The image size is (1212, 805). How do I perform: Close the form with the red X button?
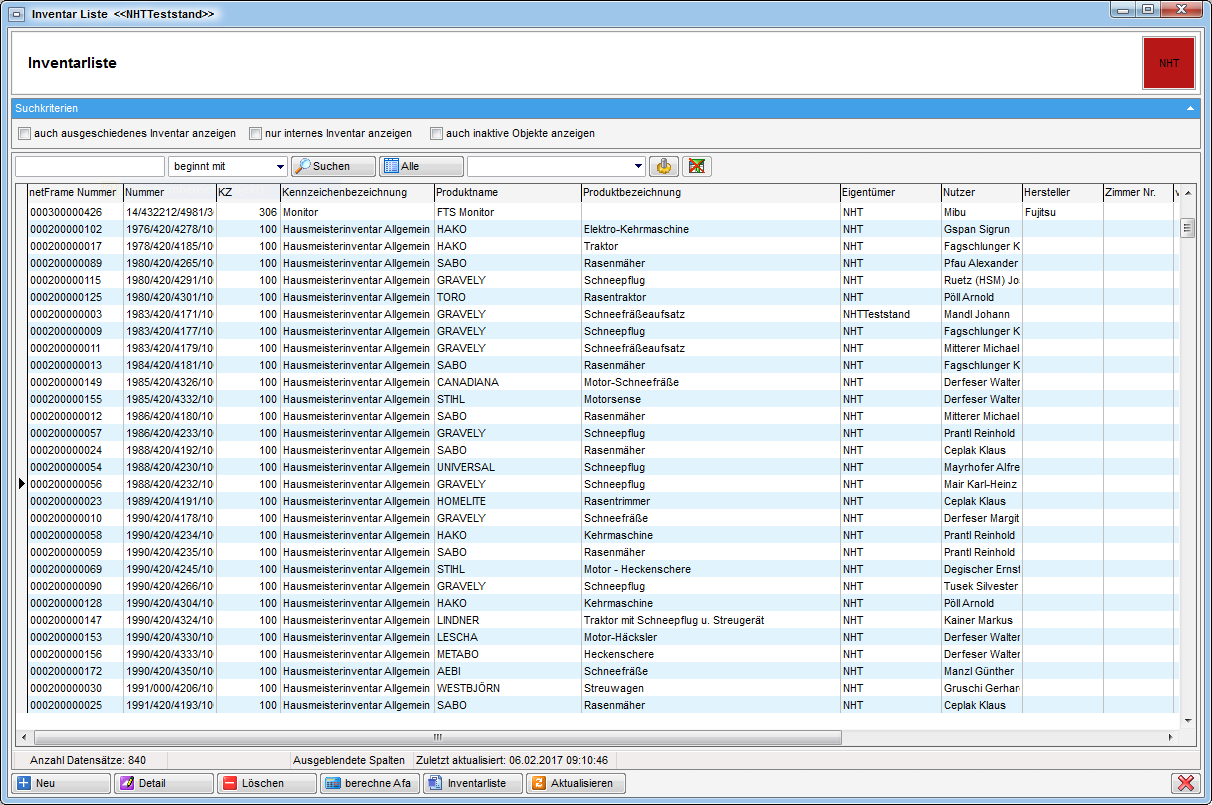[x=1185, y=783]
